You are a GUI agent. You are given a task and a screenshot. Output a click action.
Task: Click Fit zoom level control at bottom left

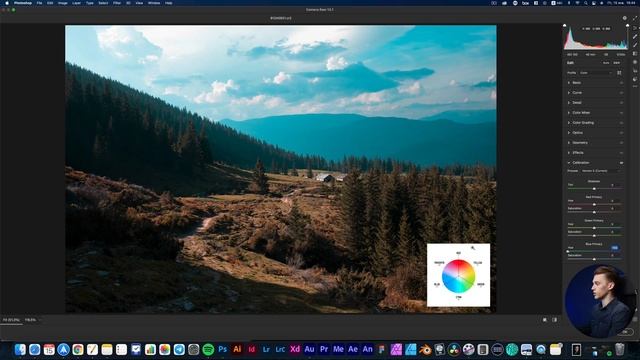[11, 320]
